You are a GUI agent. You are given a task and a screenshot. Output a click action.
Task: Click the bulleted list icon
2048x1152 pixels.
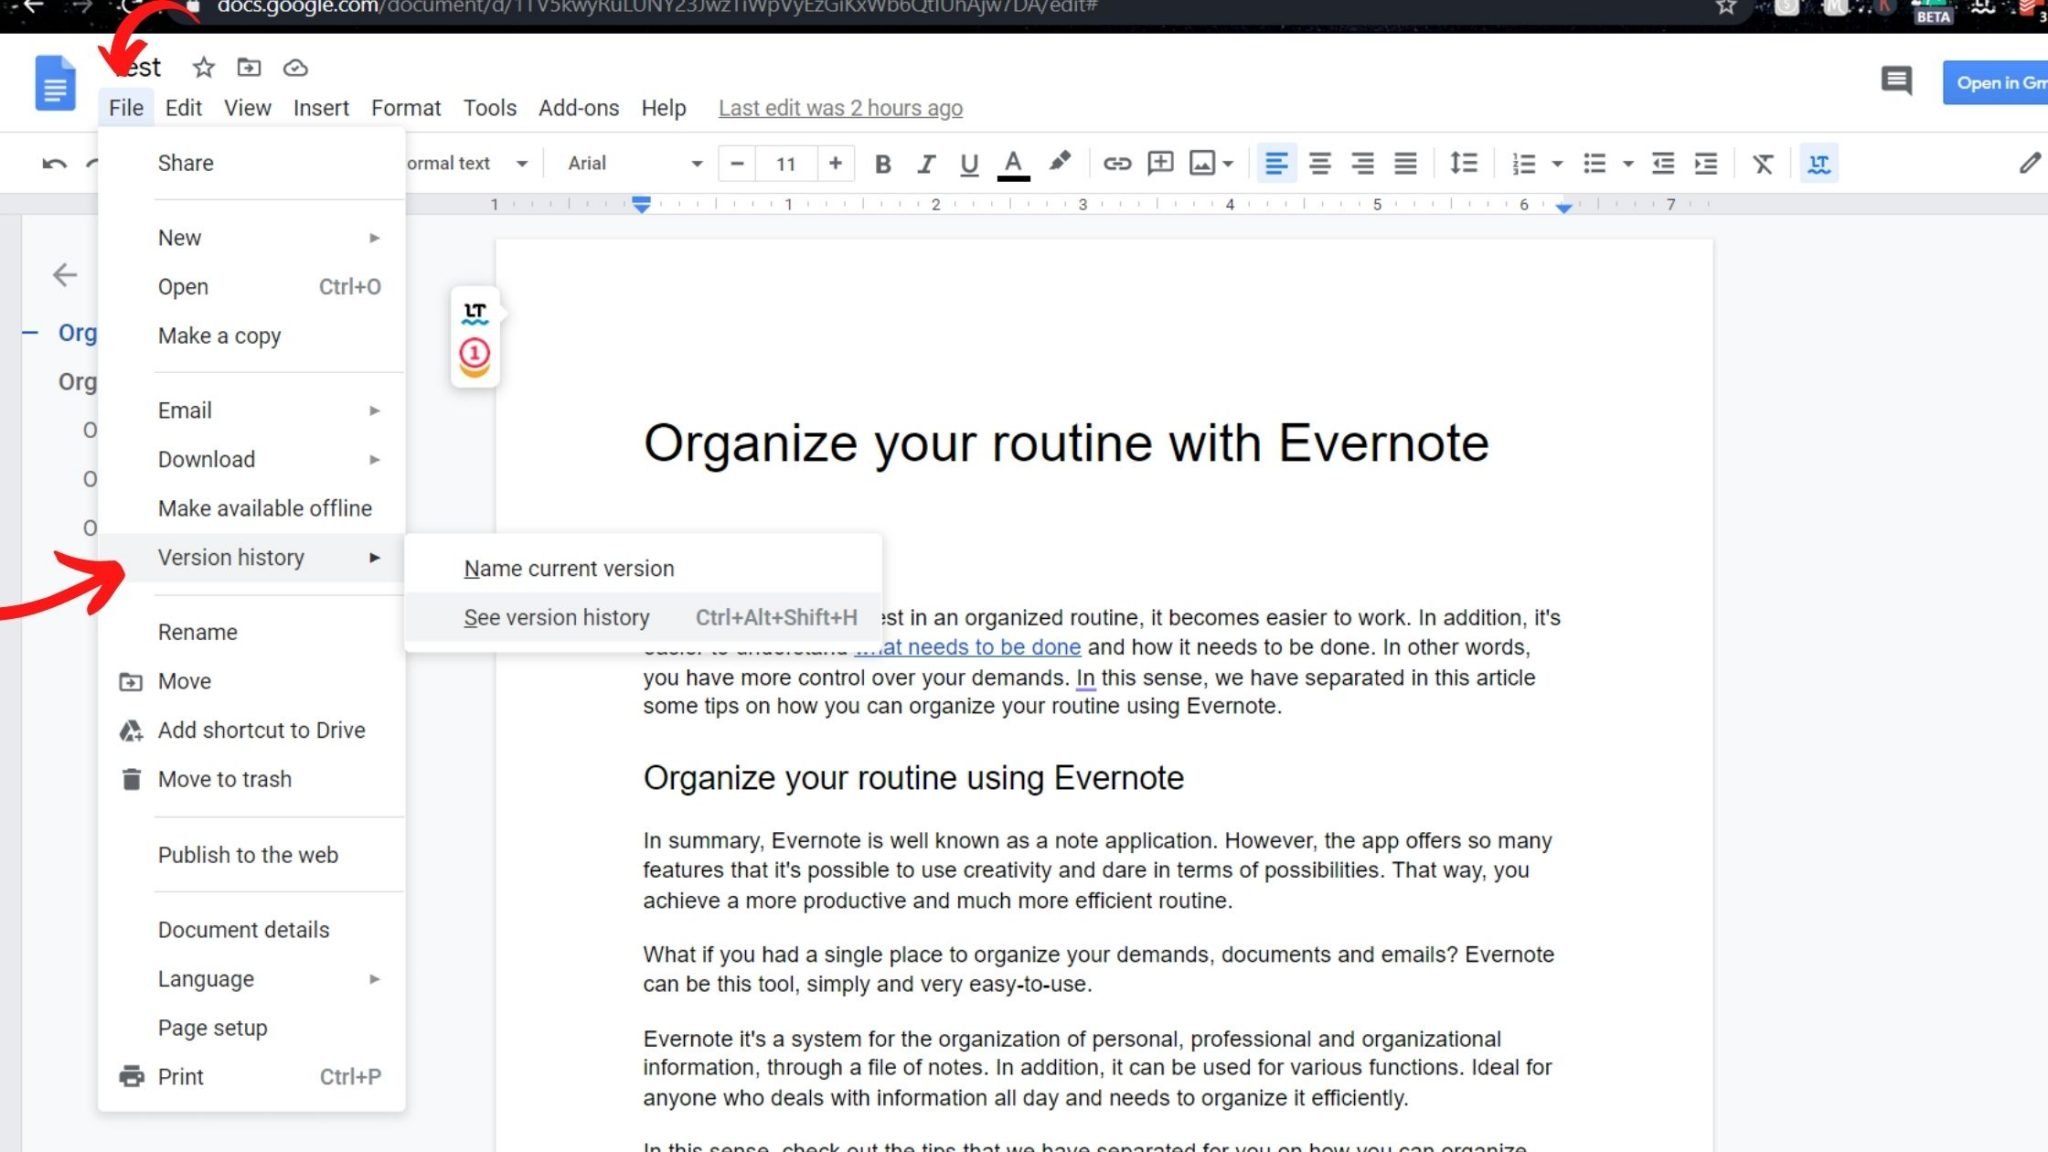pos(1595,163)
